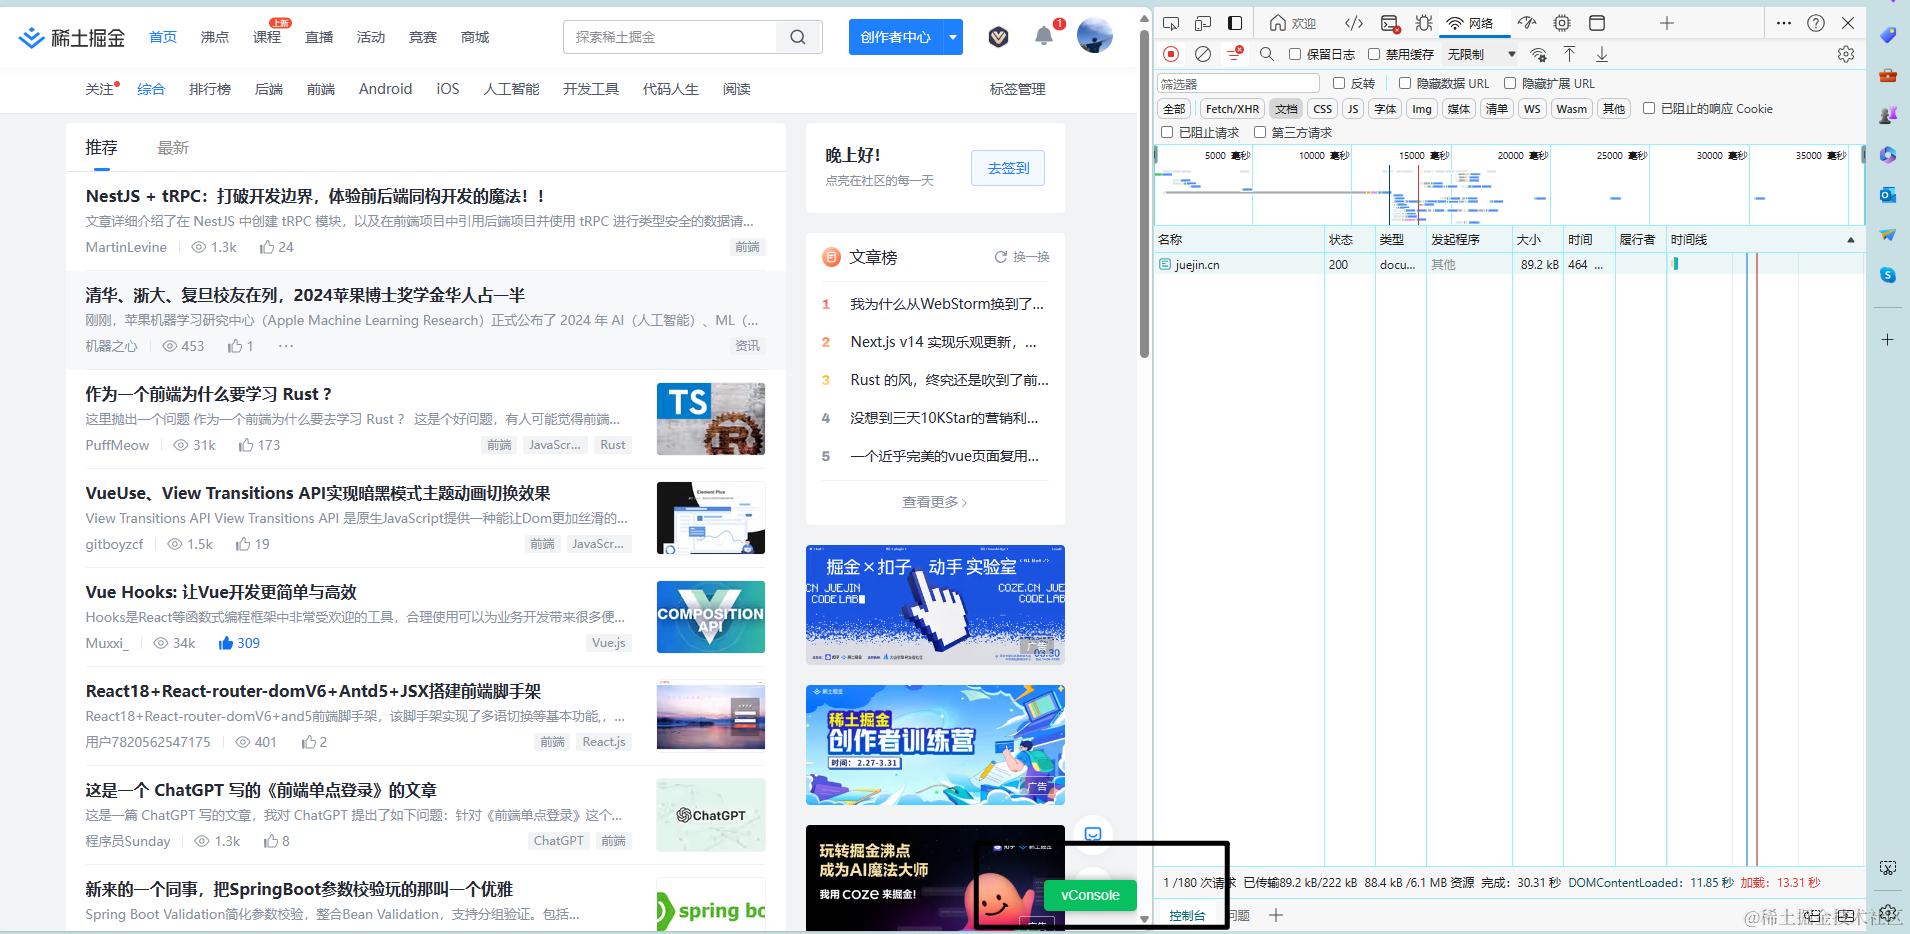Open the 无限制 throttling dropdown
Viewport: 1910px width, 934px height.
(x=1481, y=54)
